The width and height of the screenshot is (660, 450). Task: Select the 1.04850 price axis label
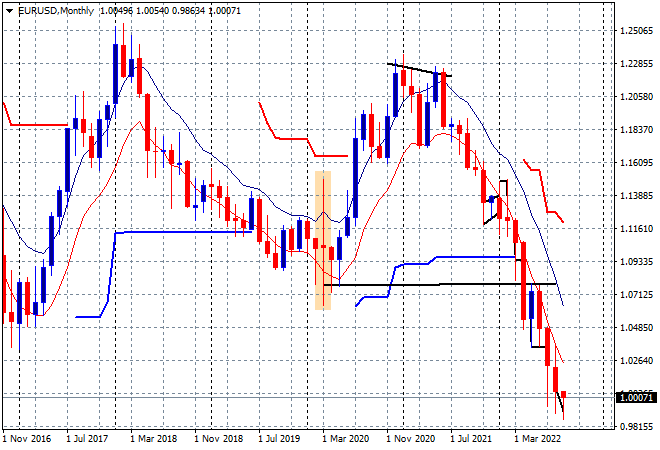637,328
